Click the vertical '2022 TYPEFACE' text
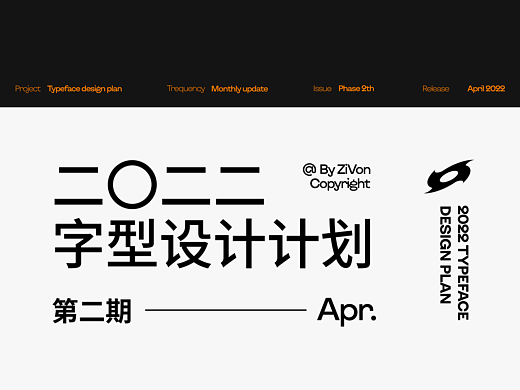Image resolution: width=520 pixels, height=390 pixels. 463,263
